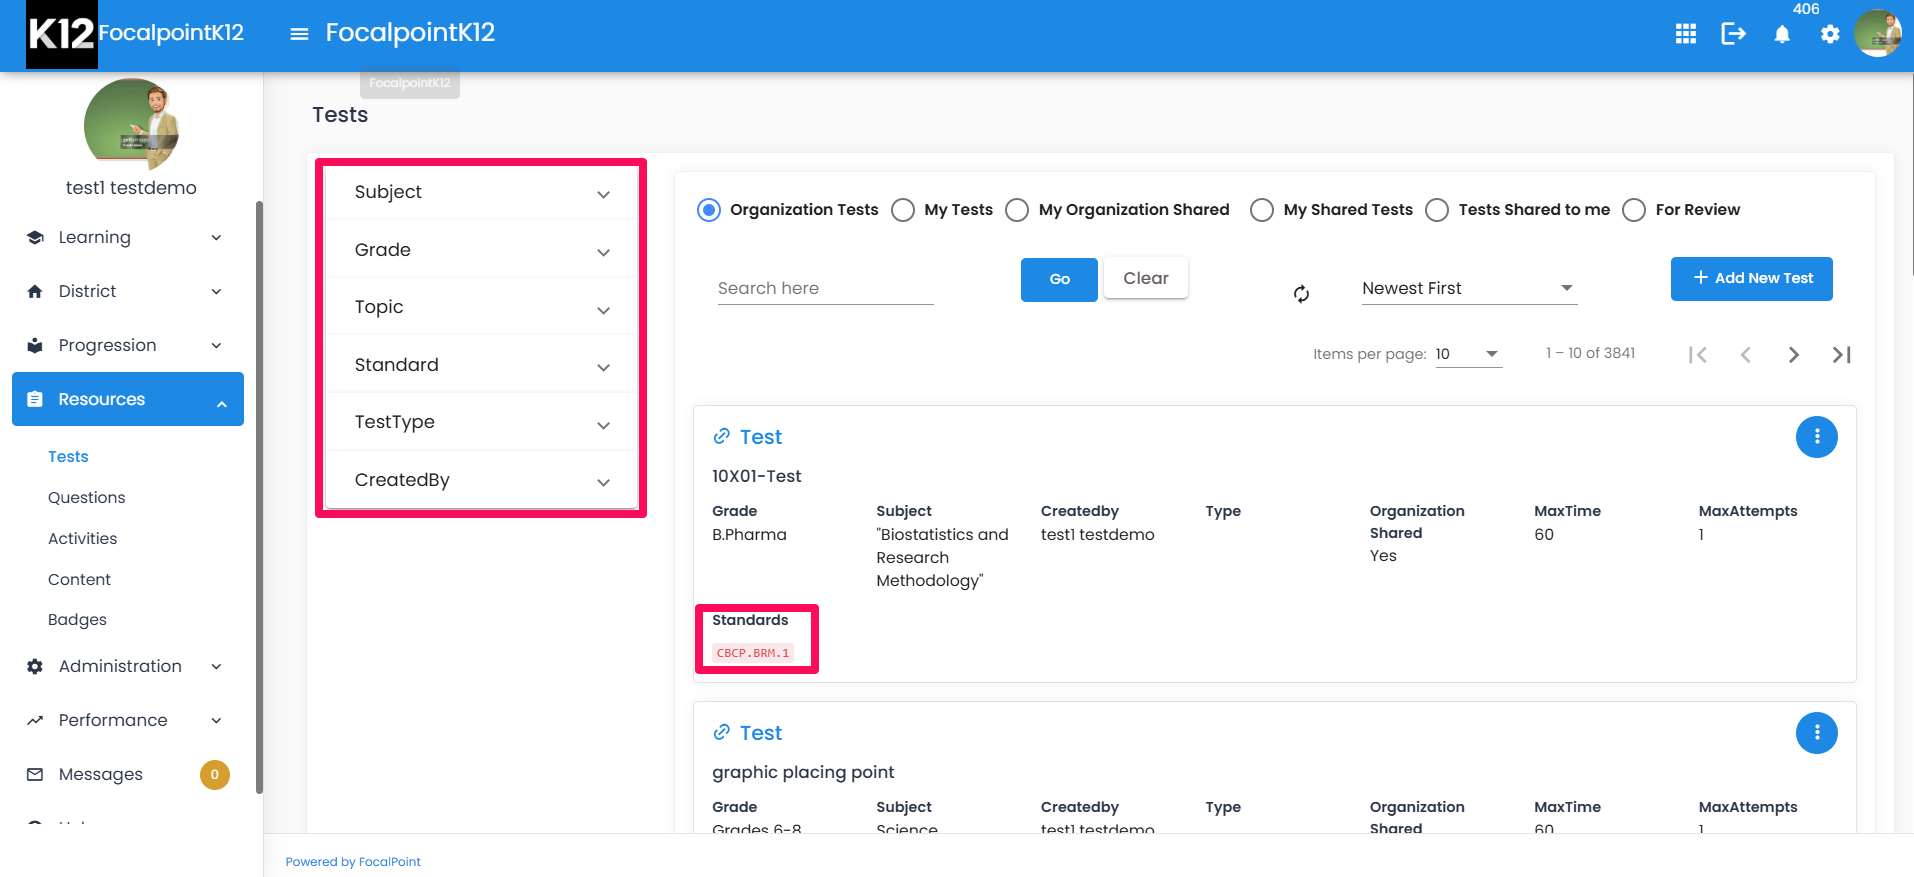Jump to last page of tests
The width and height of the screenshot is (1914, 877).
coord(1841,355)
